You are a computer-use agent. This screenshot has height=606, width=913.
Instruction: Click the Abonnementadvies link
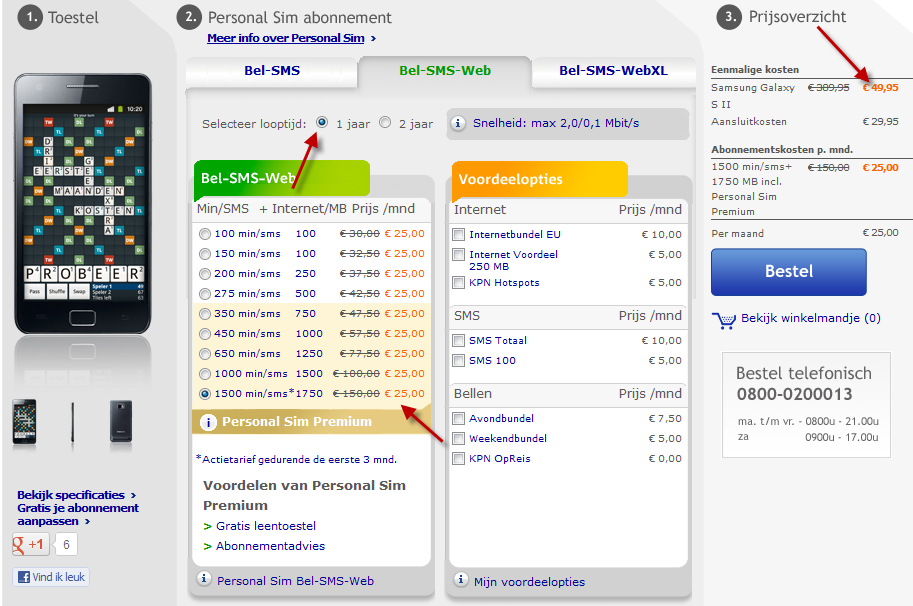270,546
